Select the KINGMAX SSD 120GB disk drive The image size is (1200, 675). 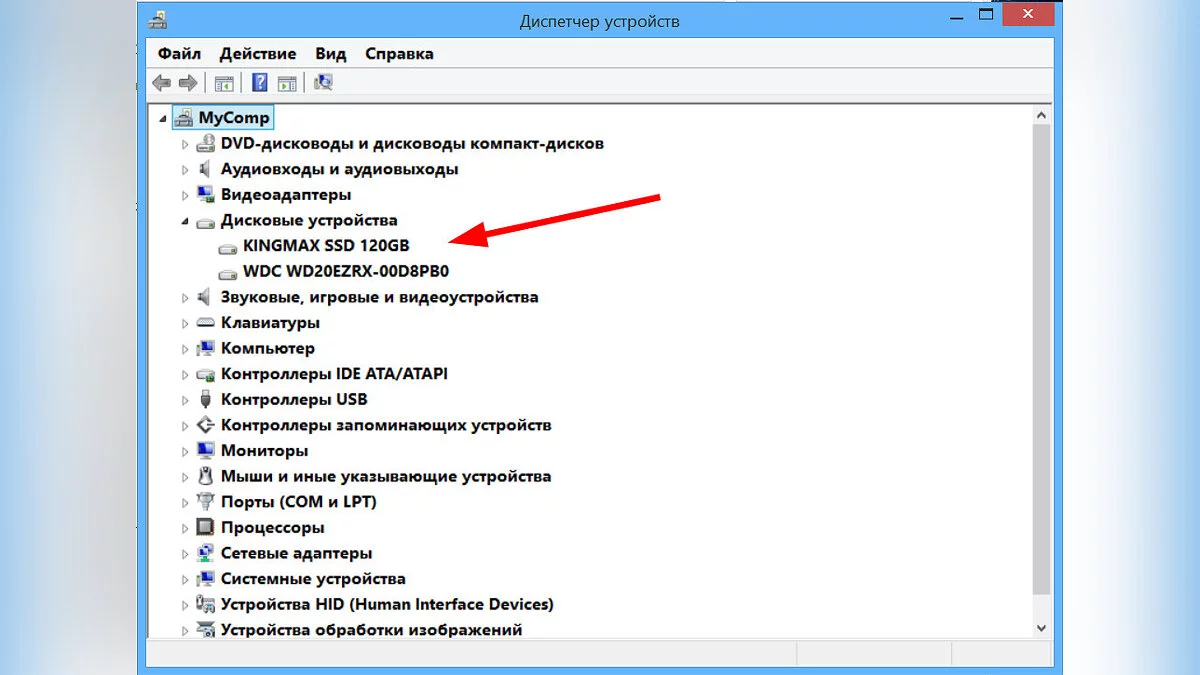point(325,245)
